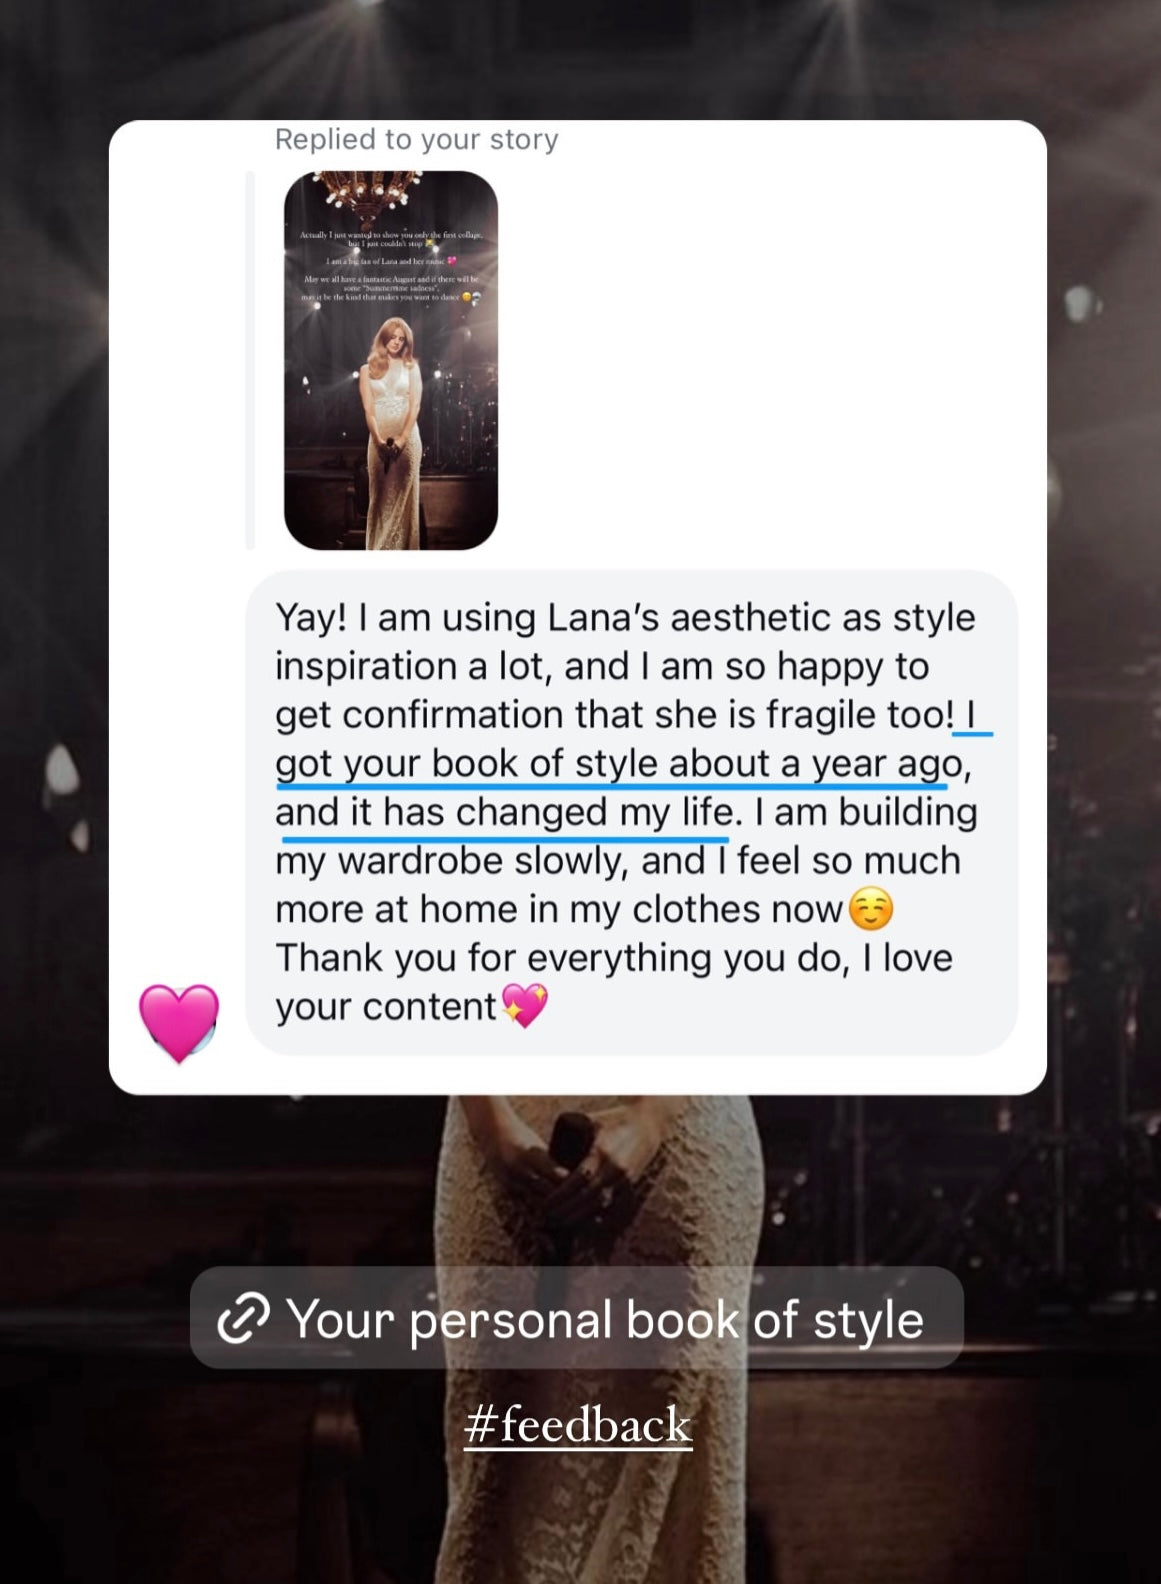Open the replied story thumbnail
The image size is (1161, 1584).
(x=391, y=360)
